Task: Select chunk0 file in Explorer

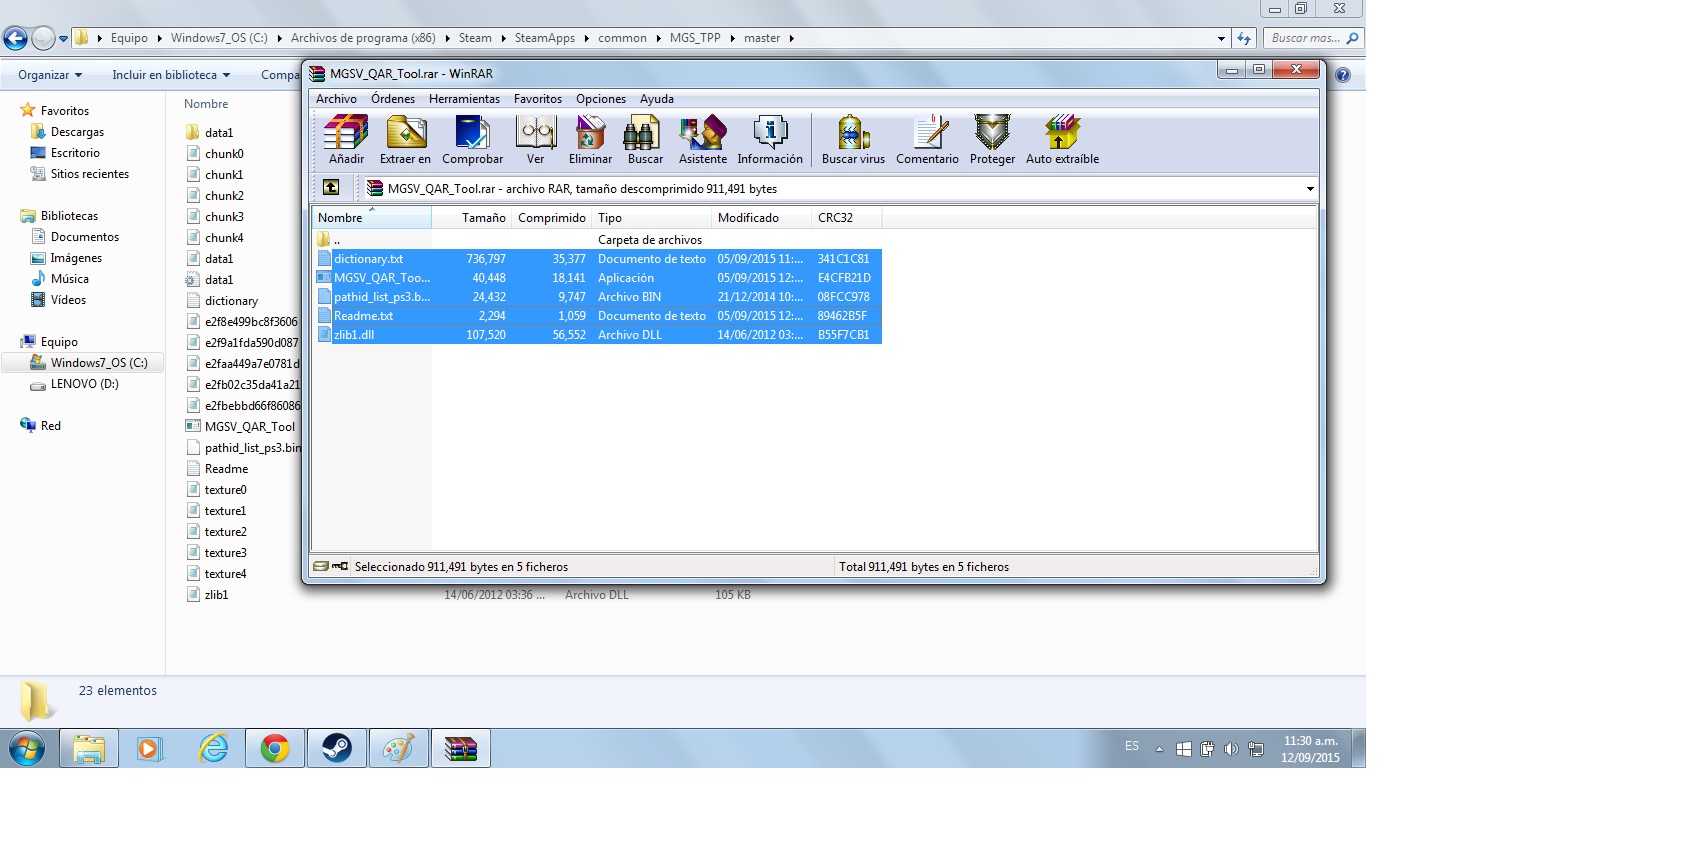Action: pyautogui.click(x=224, y=154)
